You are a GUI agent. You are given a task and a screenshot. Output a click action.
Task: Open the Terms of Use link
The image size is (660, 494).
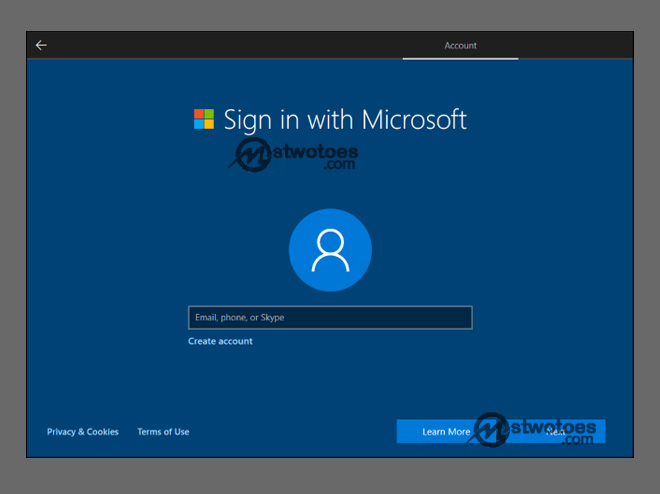pos(163,432)
